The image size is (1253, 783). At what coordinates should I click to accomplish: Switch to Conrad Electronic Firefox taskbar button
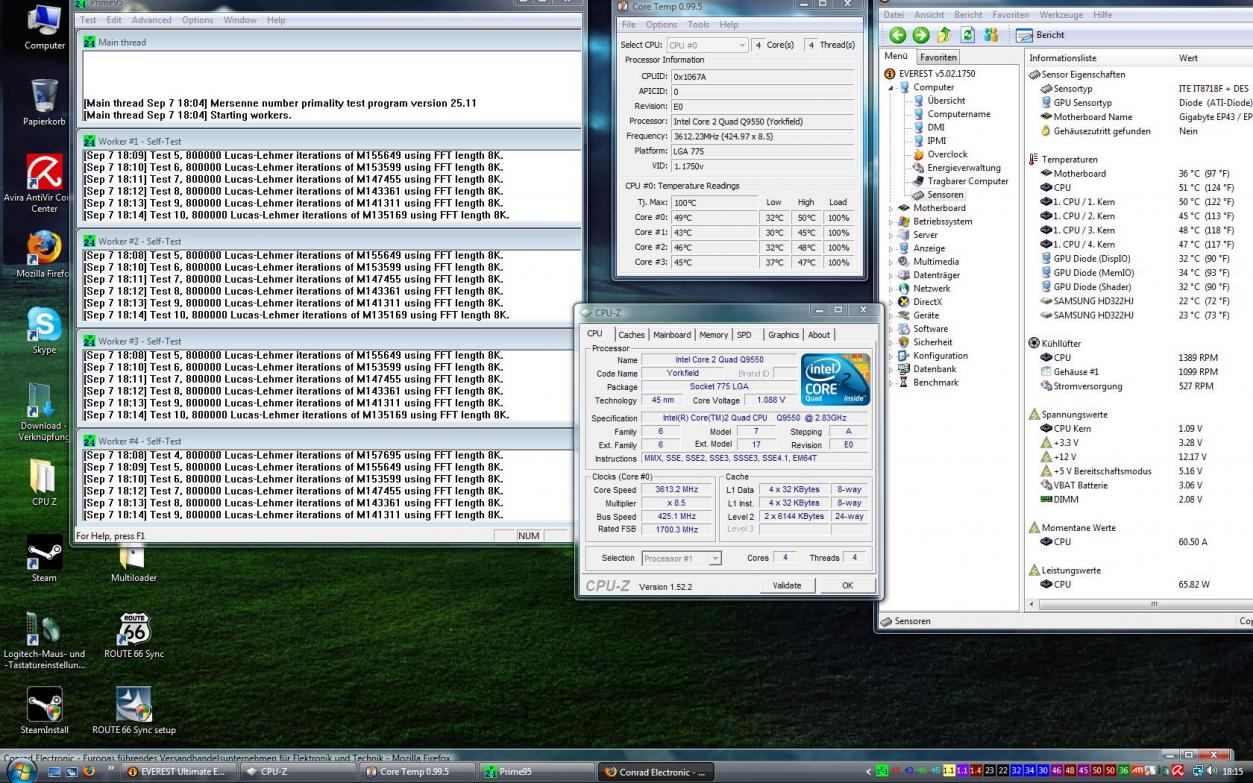pyautogui.click(x=658, y=772)
